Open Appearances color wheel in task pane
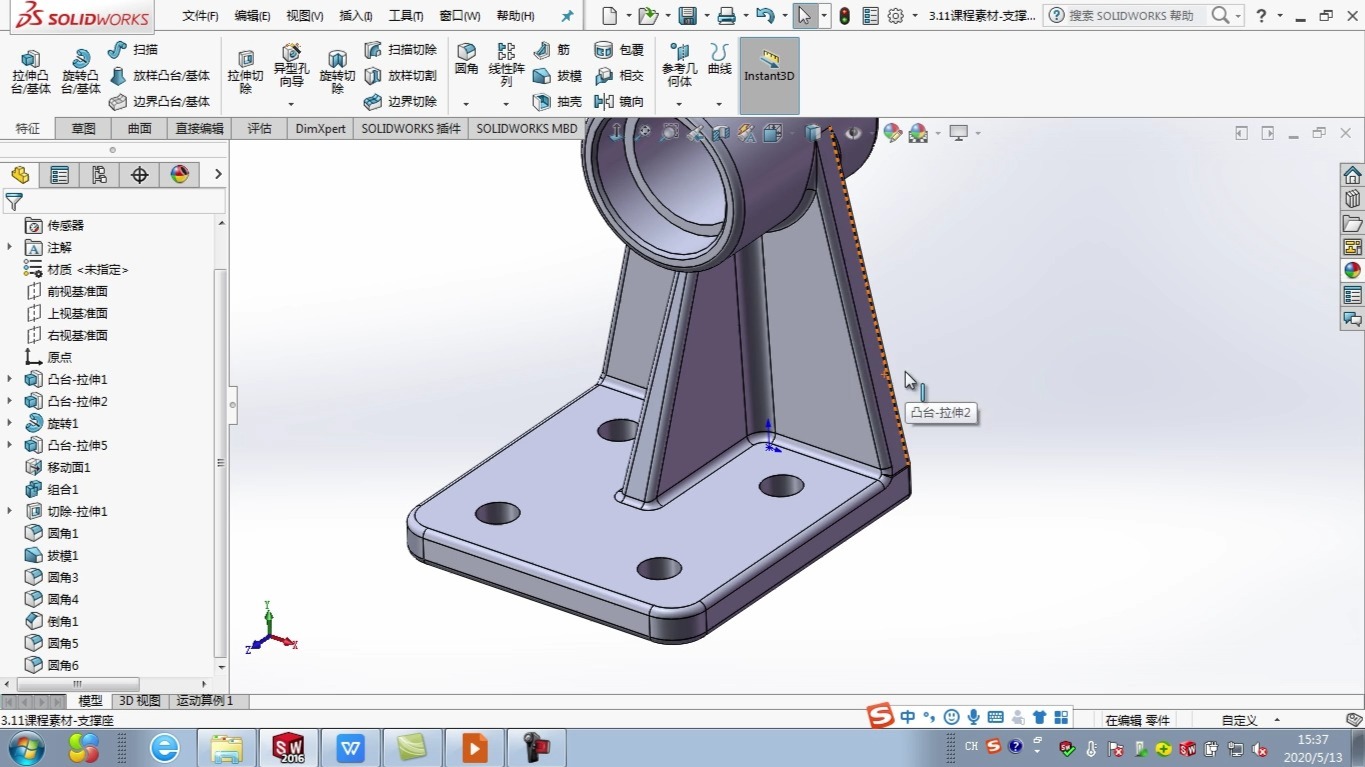The image size is (1365, 767). click(1352, 270)
